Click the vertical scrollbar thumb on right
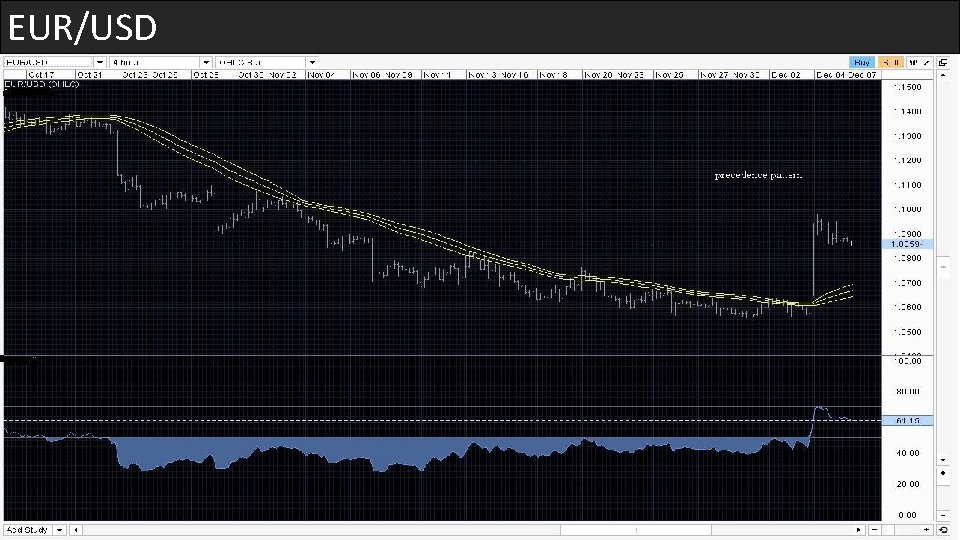960x540 pixels. (x=943, y=267)
